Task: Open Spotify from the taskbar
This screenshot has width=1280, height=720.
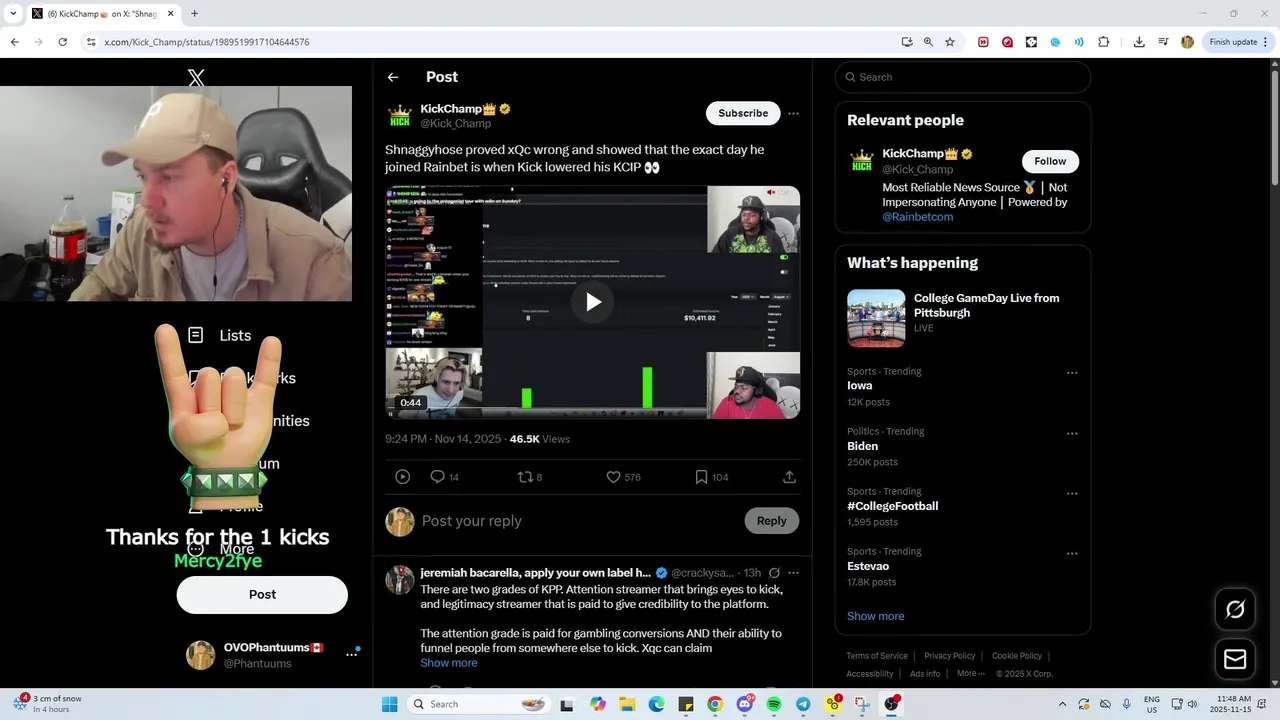Action: point(774,704)
